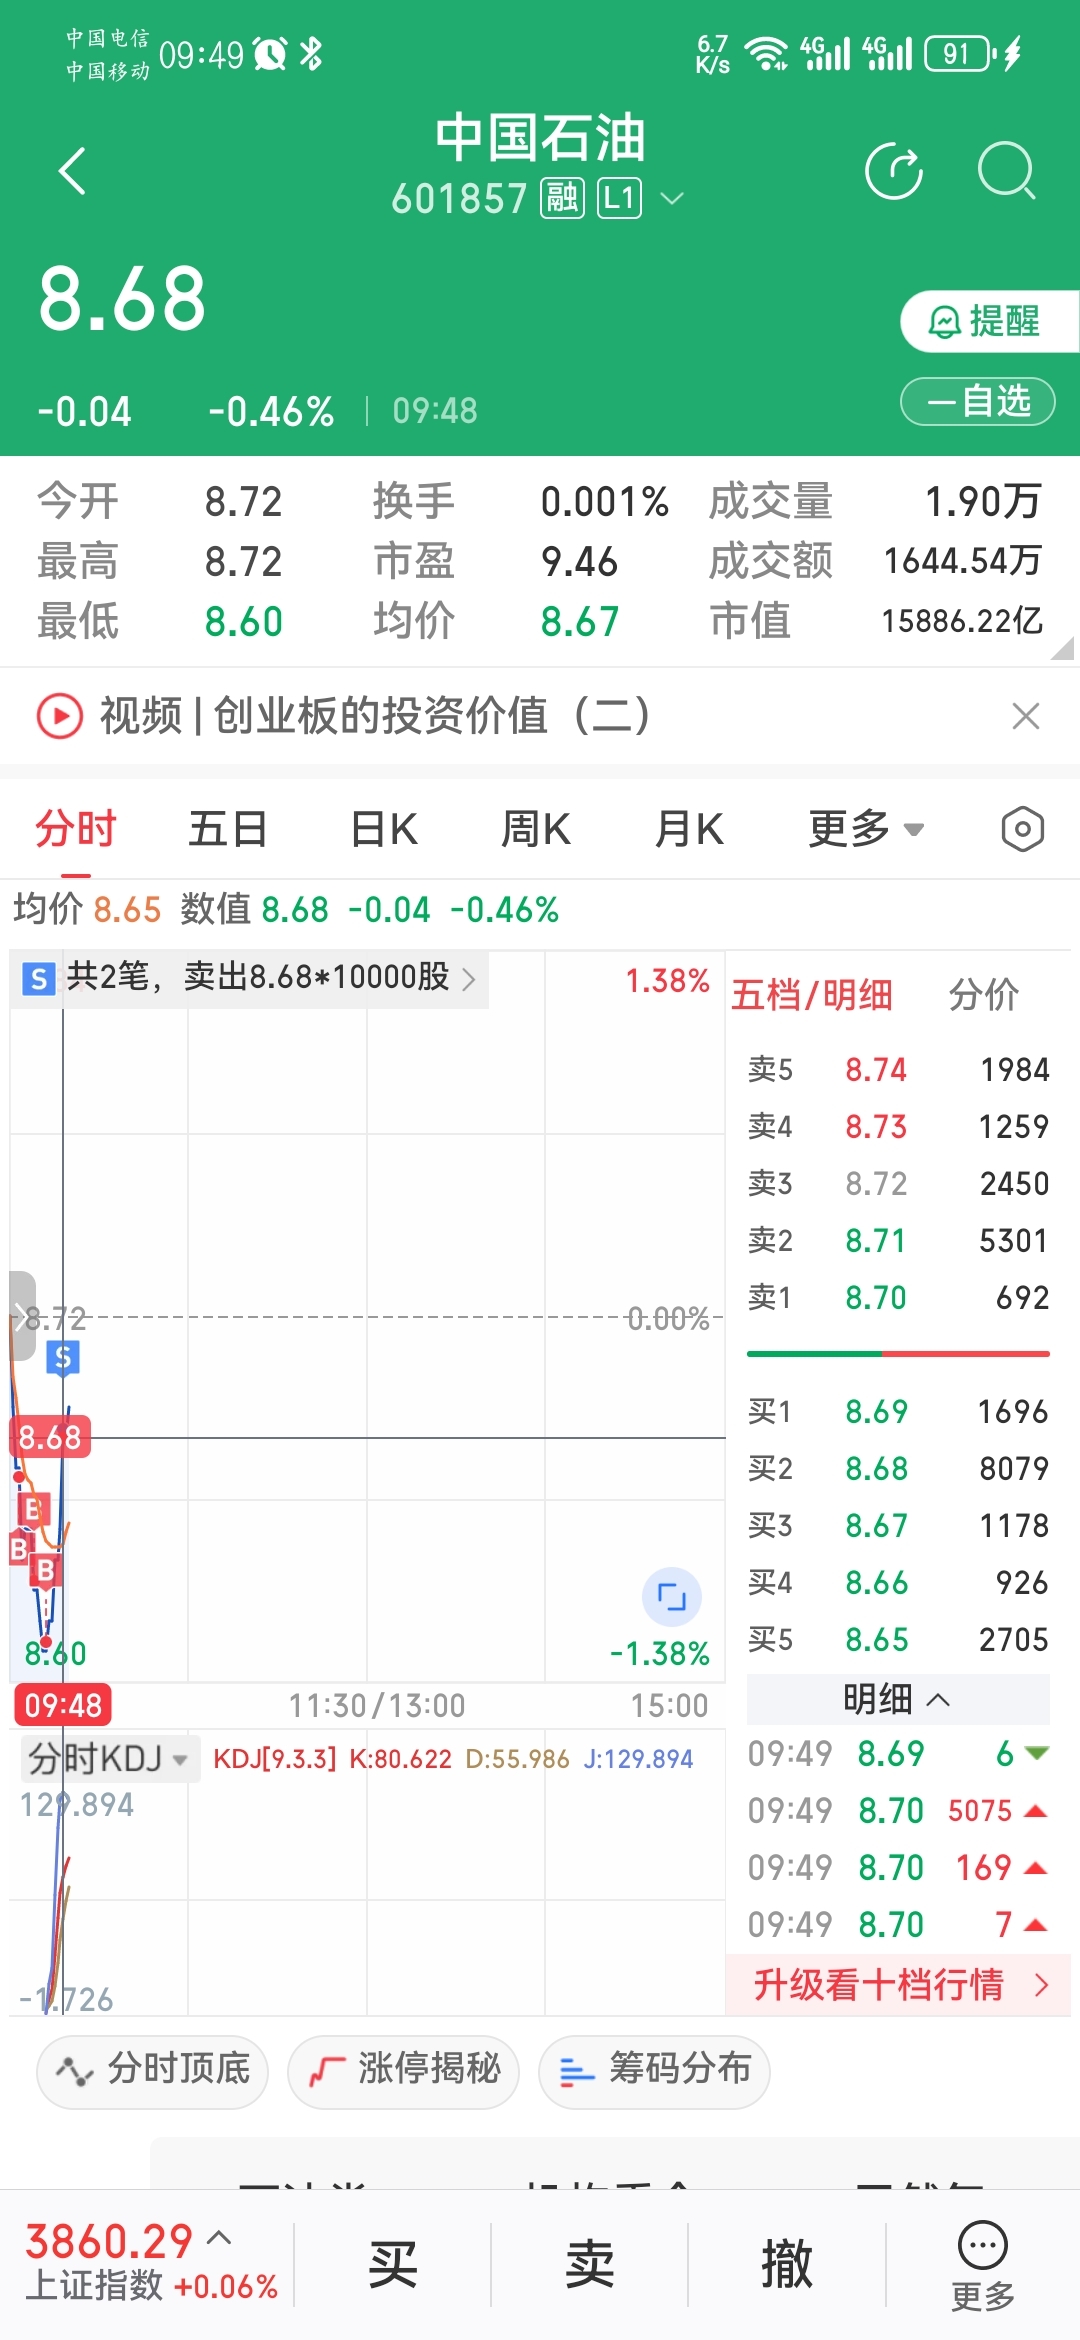Play the 创业板的投资价值 video icon
1080x2340 pixels.
click(x=60, y=716)
